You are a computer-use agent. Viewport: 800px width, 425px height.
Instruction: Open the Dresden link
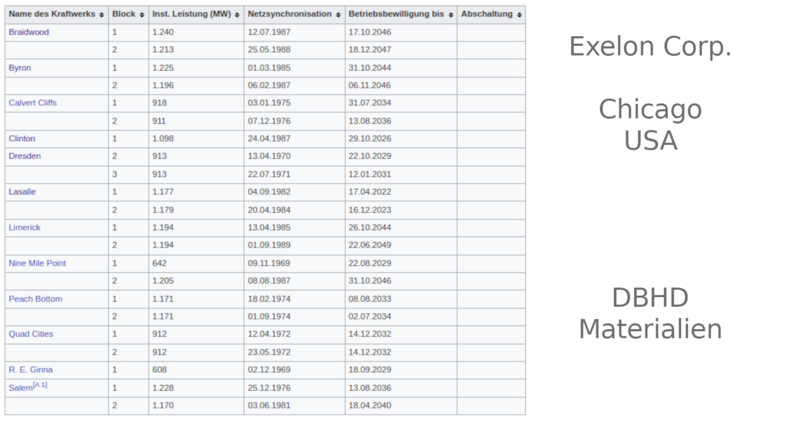[x=24, y=156]
